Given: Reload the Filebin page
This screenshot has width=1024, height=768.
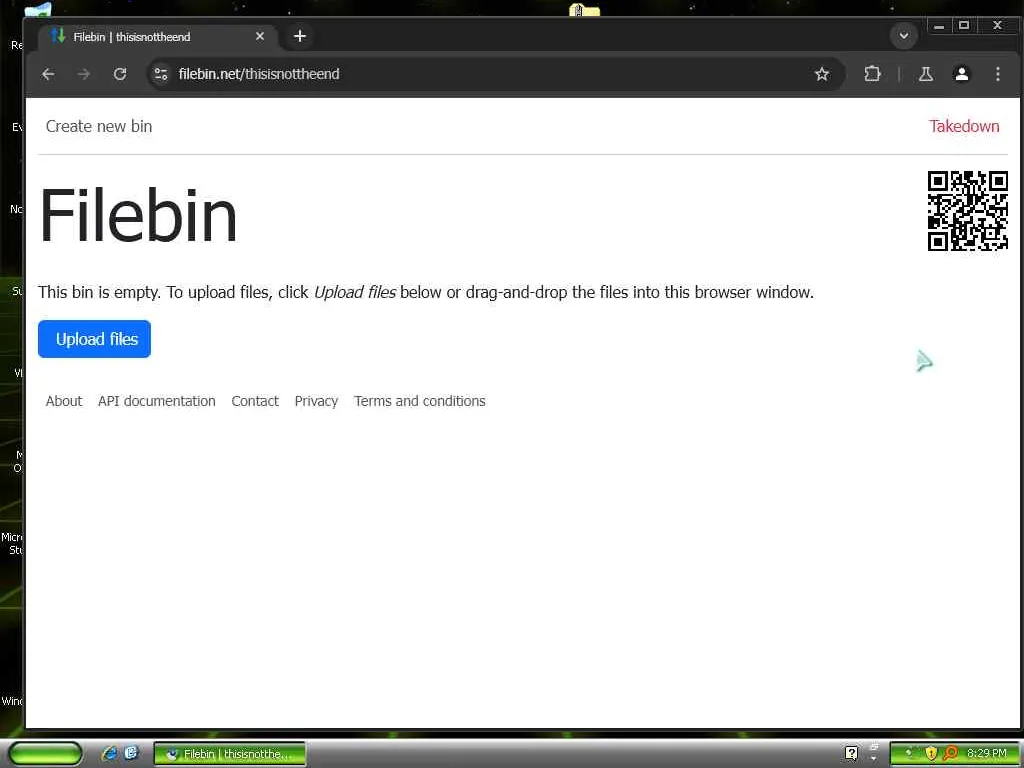Looking at the screenshot, I should [120, 74].
